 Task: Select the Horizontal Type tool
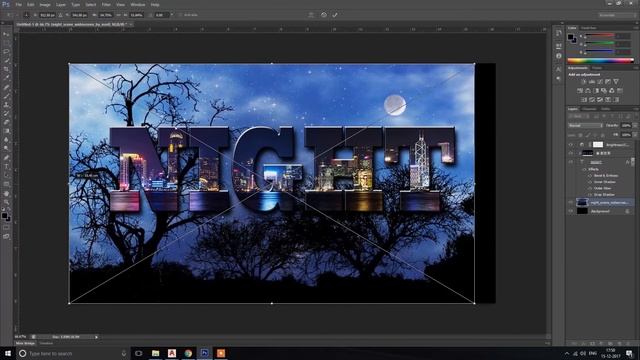point(6,167)
